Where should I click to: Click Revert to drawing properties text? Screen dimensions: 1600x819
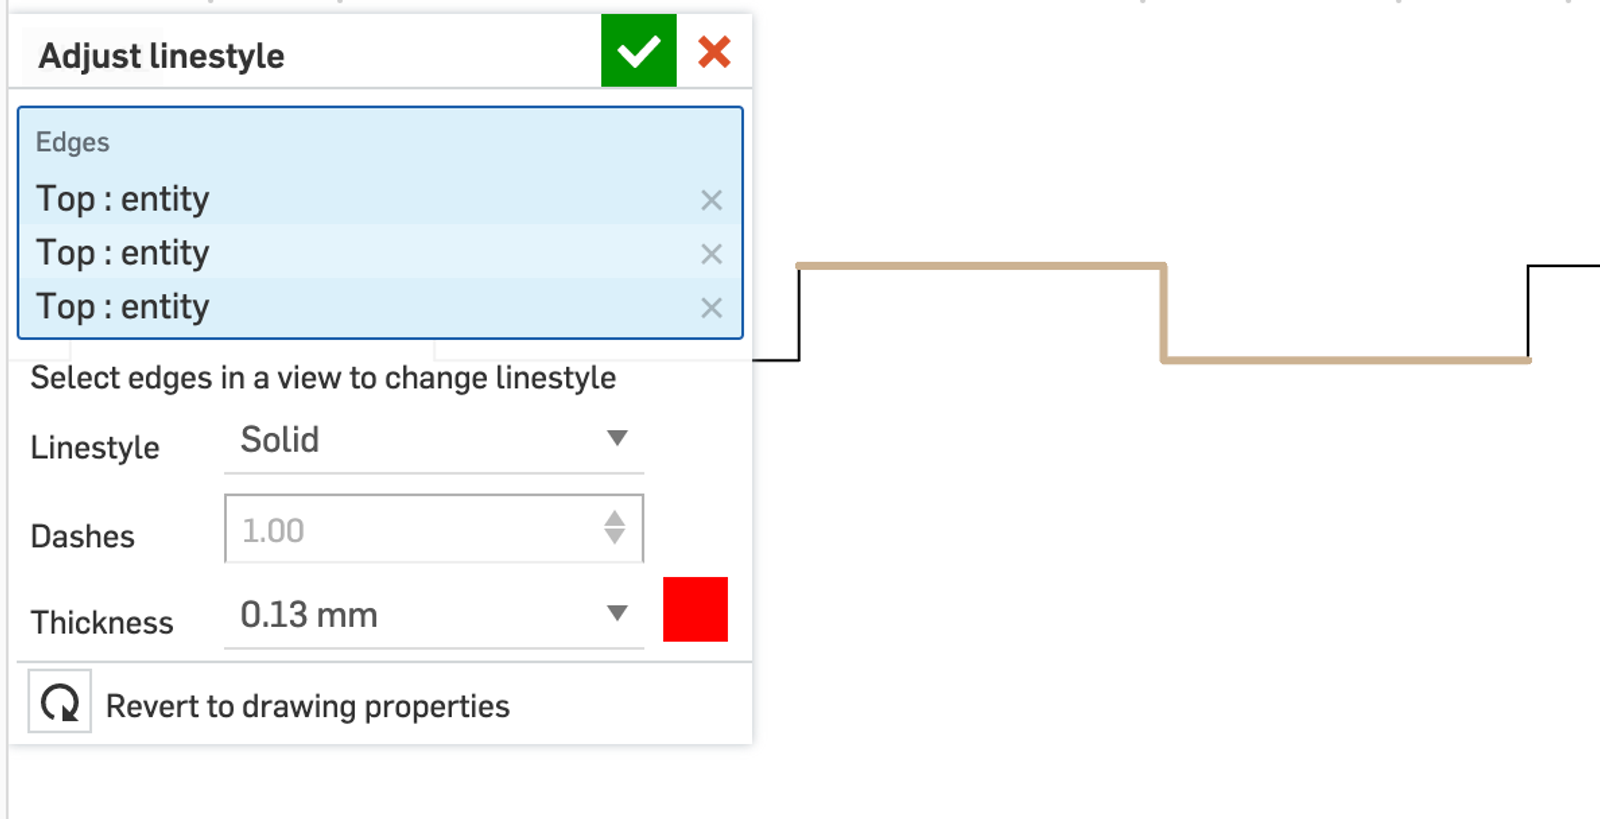[x=307, y=705]
